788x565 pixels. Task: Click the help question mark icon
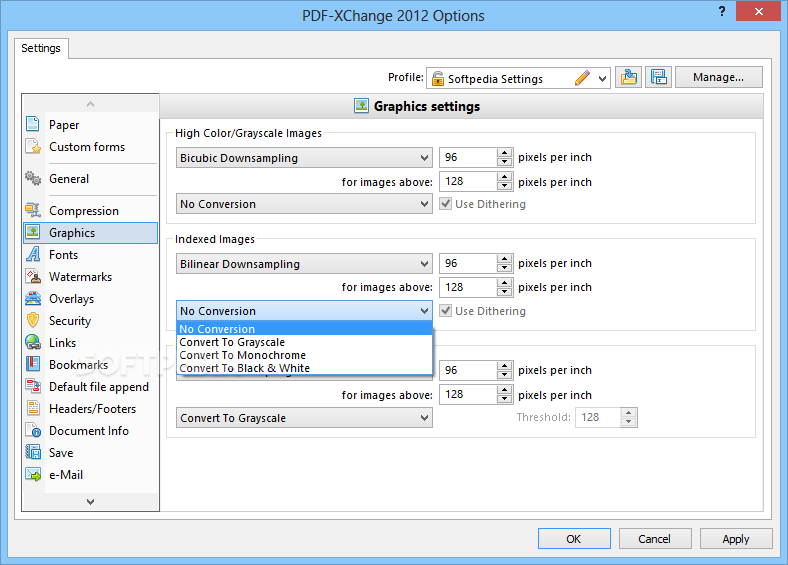point(722,11)
